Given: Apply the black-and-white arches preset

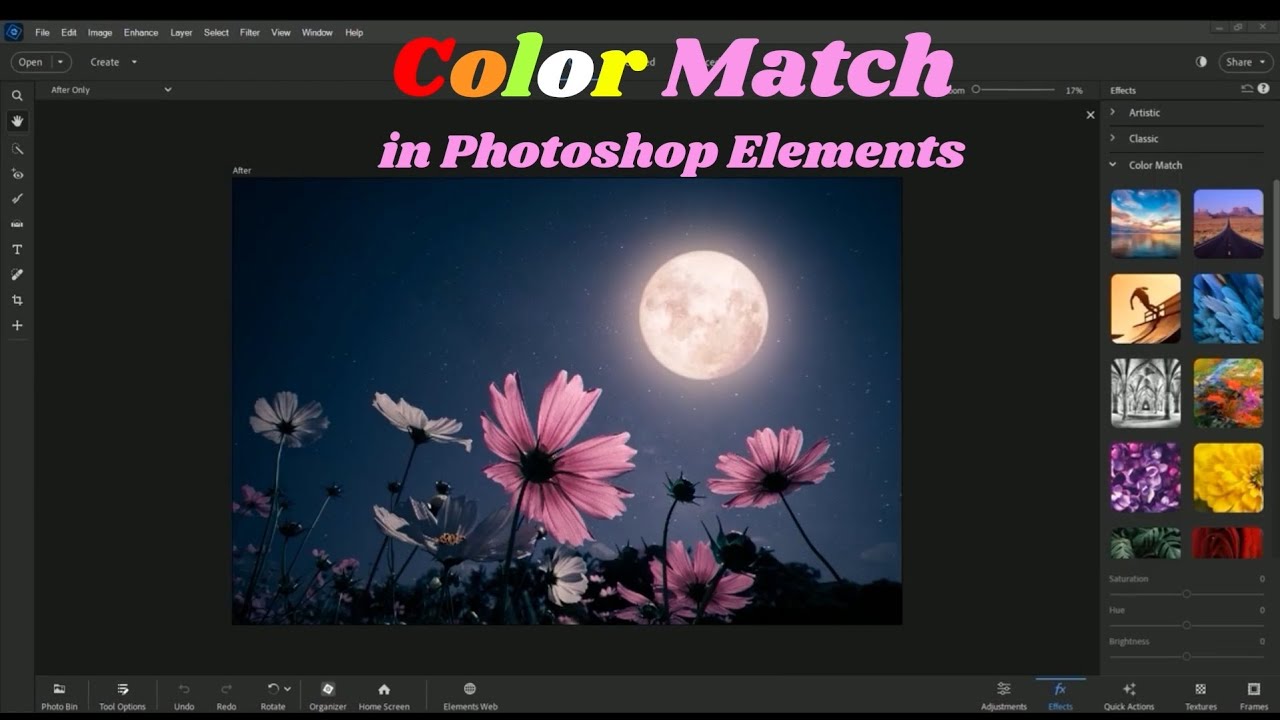Looking at the screenshot, I should tap(1145, 393).
